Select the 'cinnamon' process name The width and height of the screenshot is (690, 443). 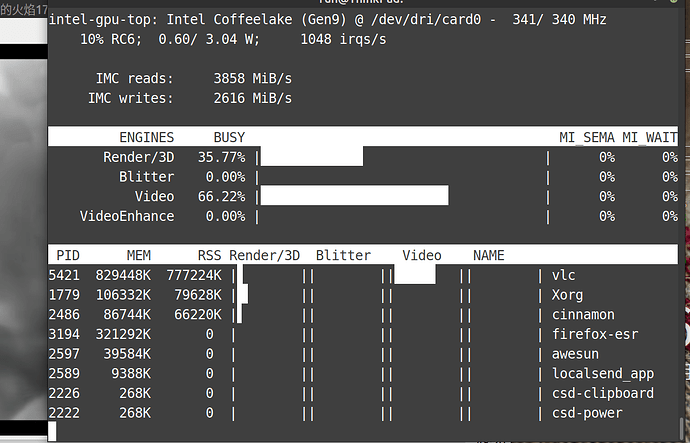(583, 315)
